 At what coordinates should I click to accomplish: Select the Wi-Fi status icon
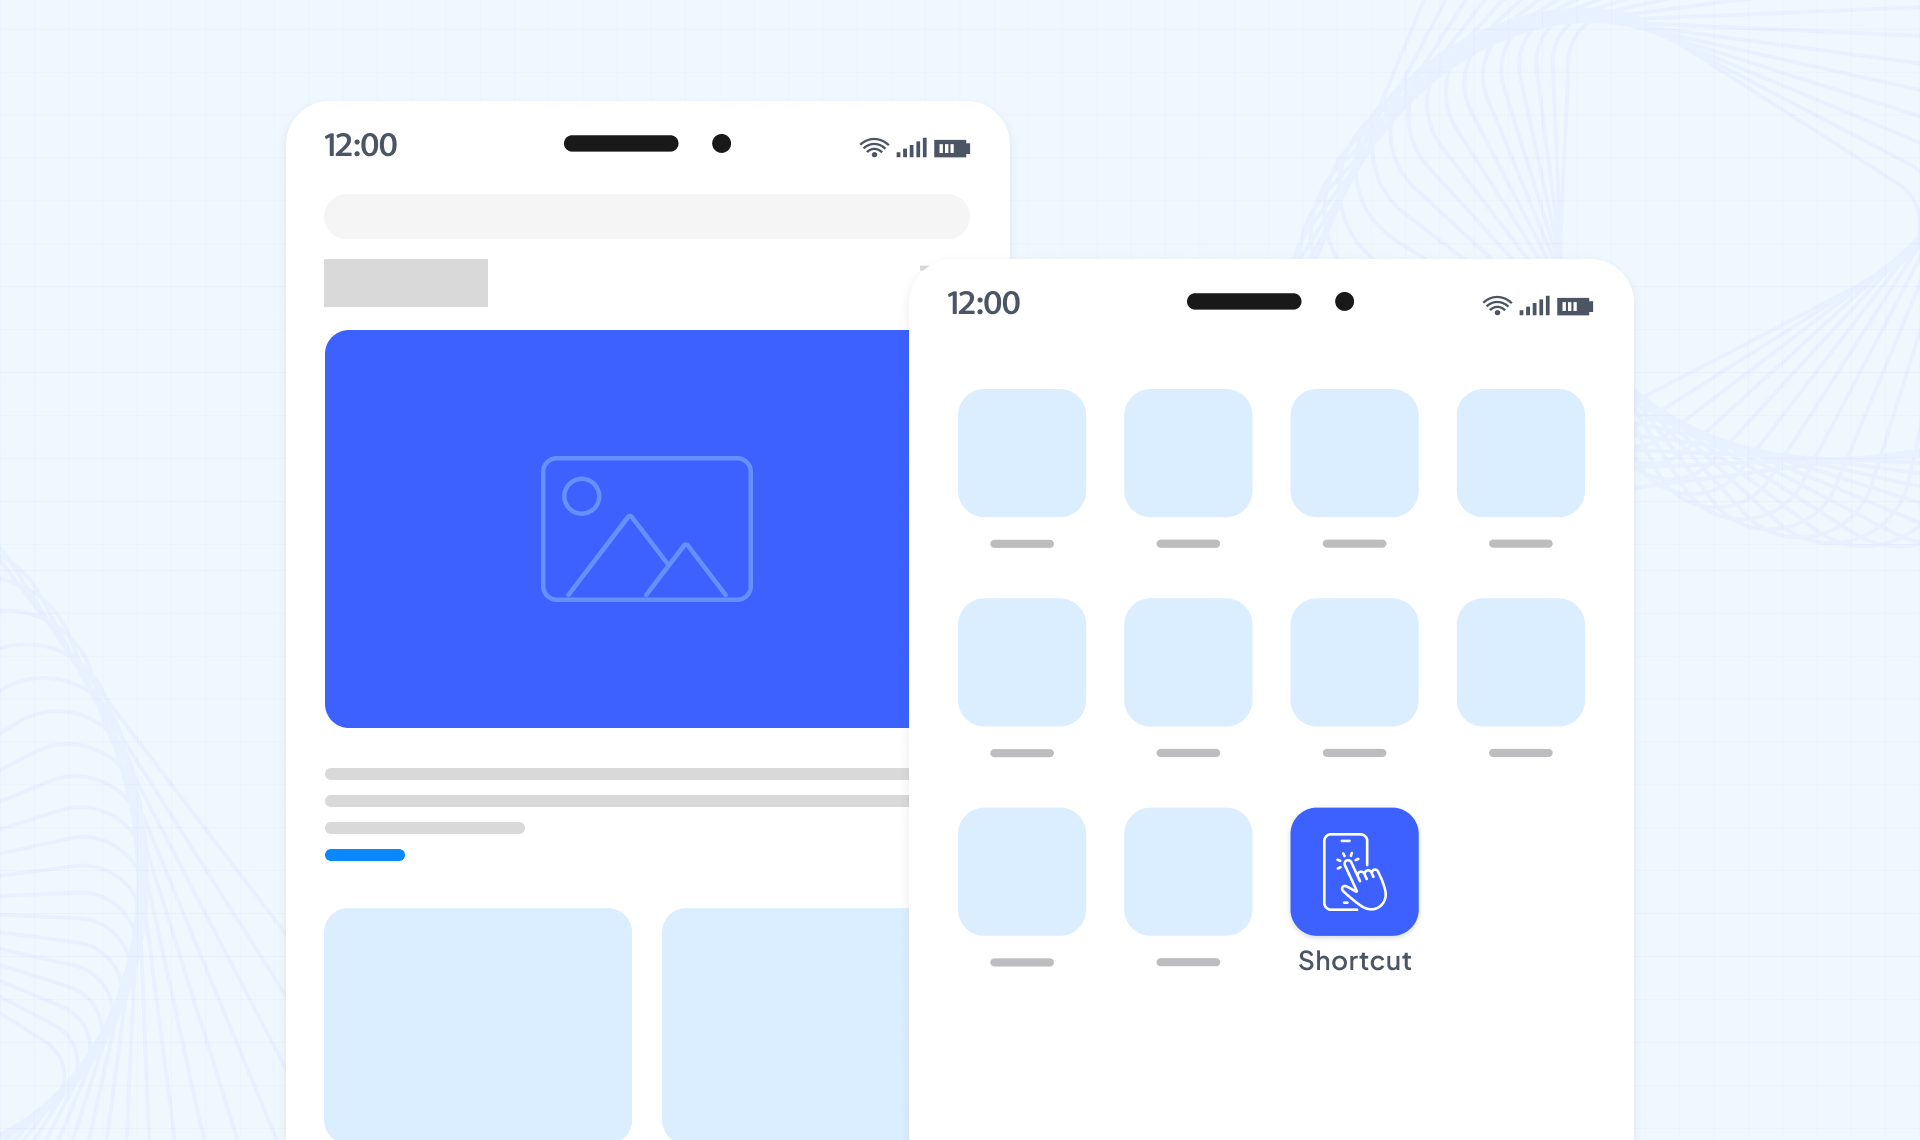tap(1493, 303)
